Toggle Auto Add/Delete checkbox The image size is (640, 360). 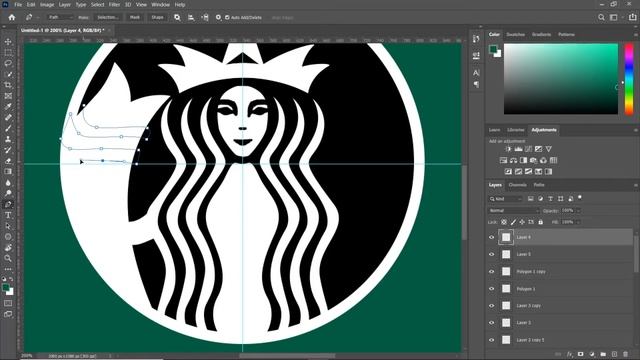pos(227,18)
